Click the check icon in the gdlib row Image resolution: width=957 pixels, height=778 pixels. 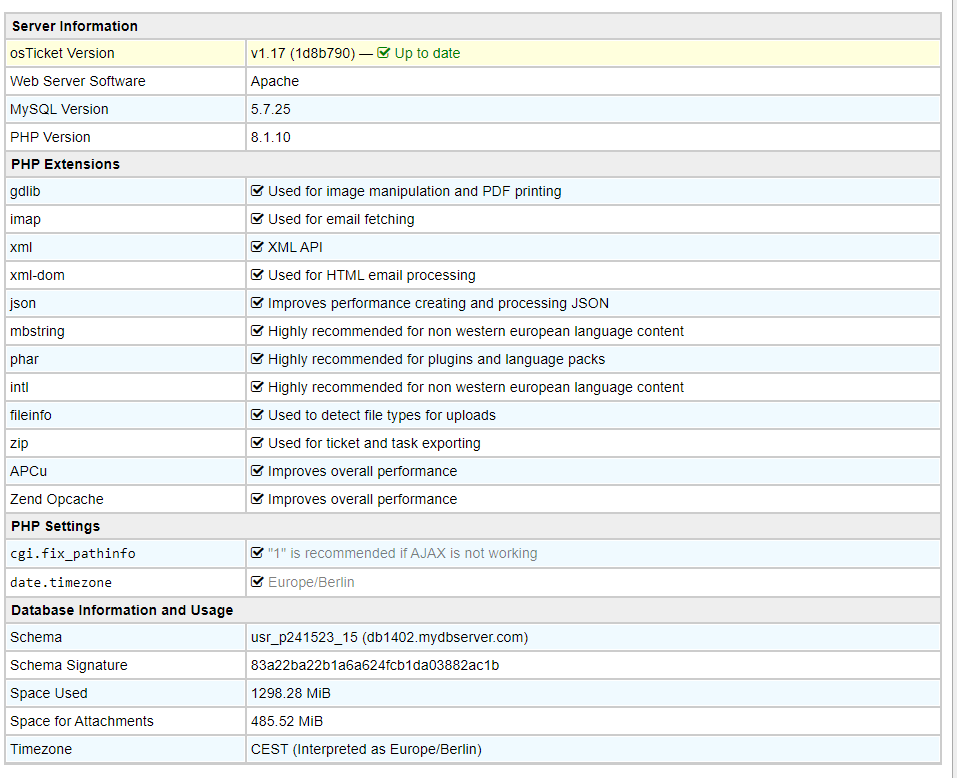[x=257, y=191]
